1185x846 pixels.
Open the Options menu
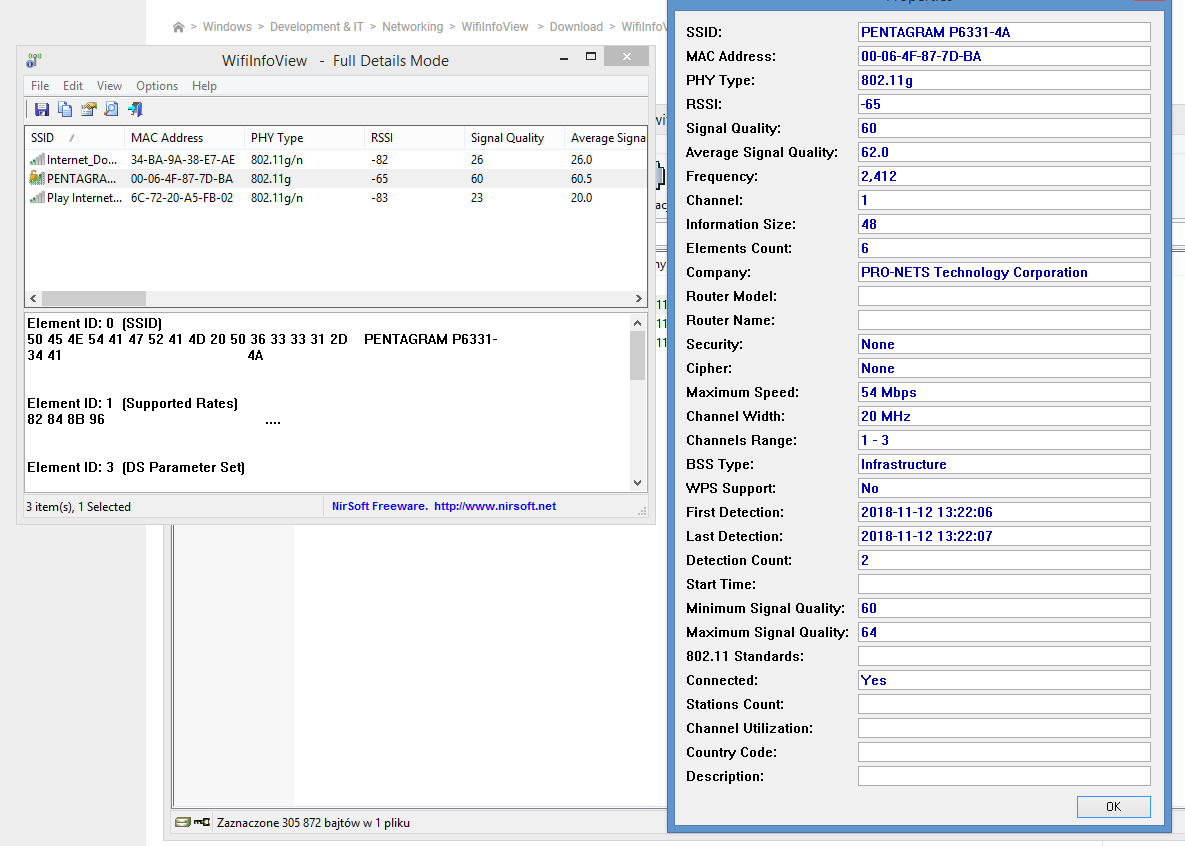157,86
